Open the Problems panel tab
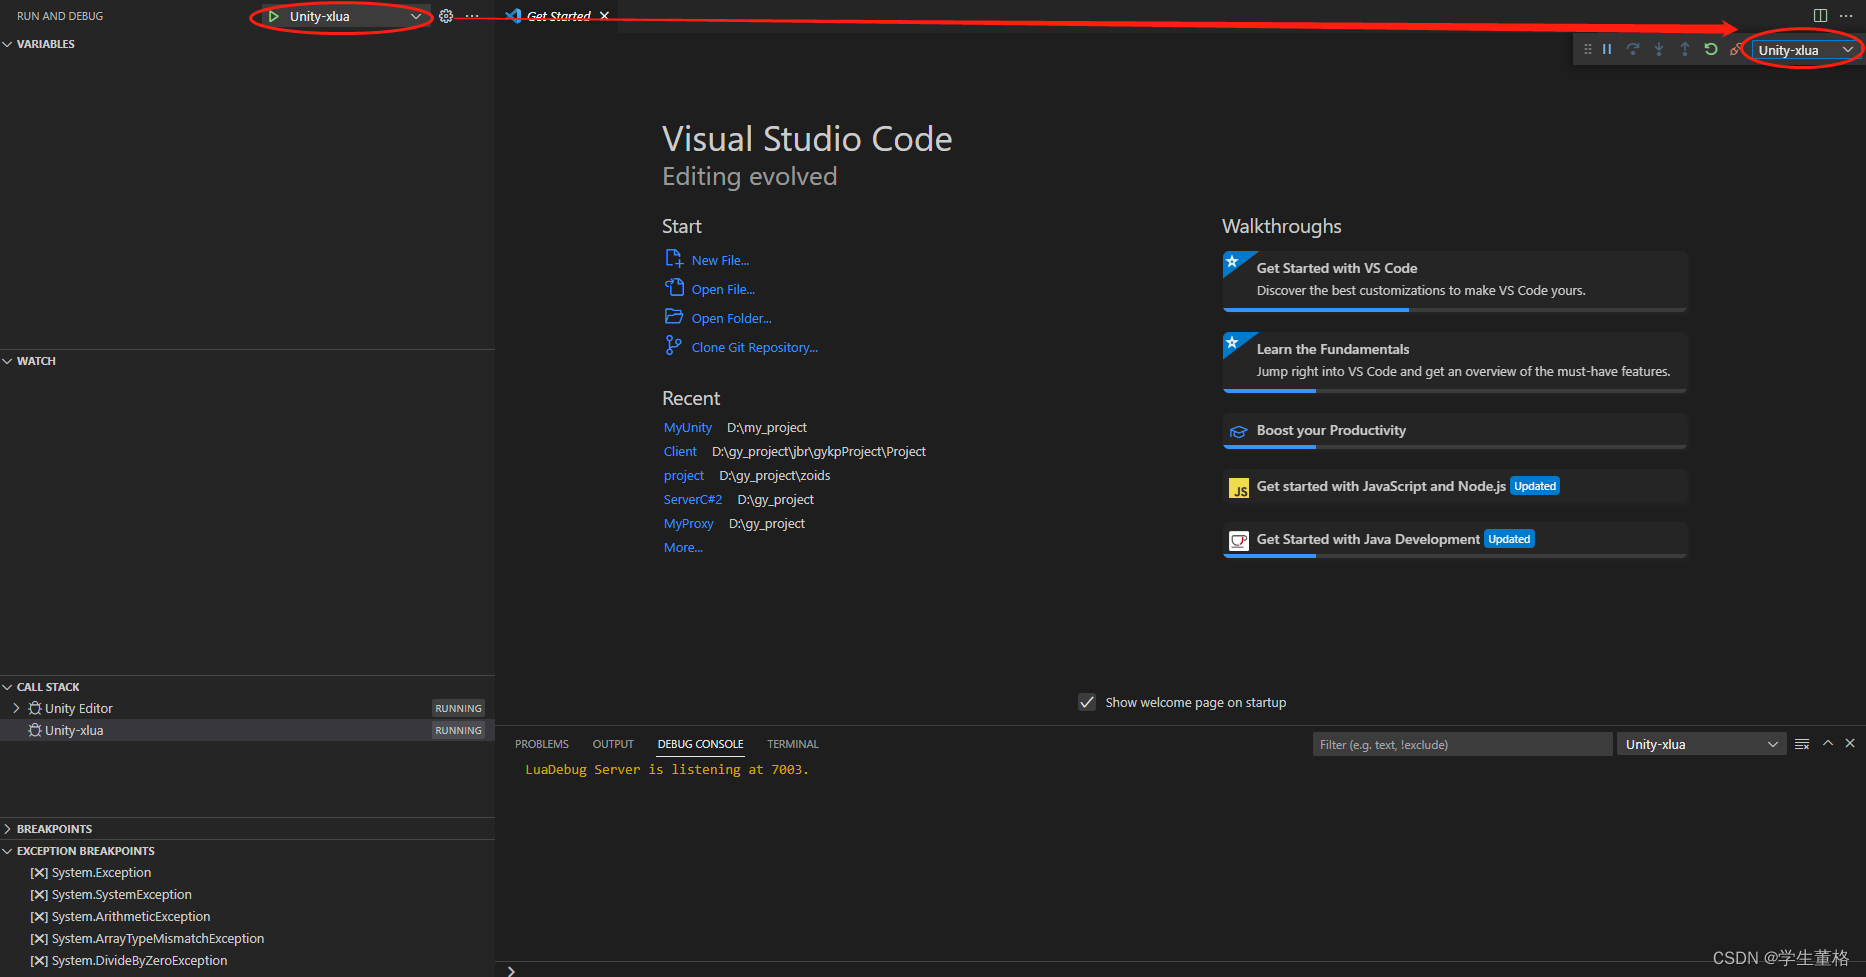1866x977 pixels. [x=541, y=743]
